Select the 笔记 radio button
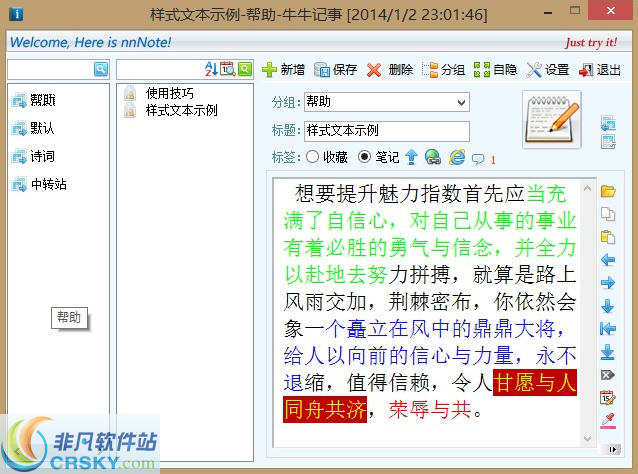The width and height of the screenshot is (638, 474). [x=365, y=157]
